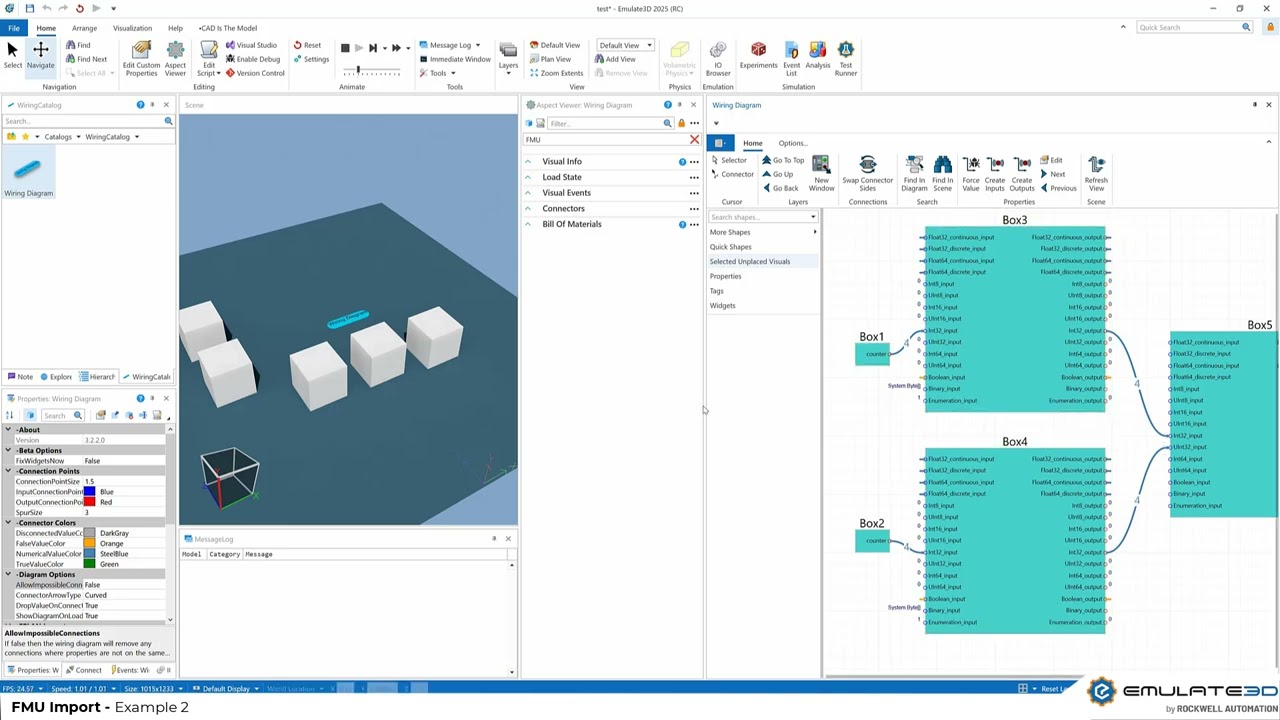Open Edit Custom Properties
Viewport: 1280px width, 720px height.
141,59
